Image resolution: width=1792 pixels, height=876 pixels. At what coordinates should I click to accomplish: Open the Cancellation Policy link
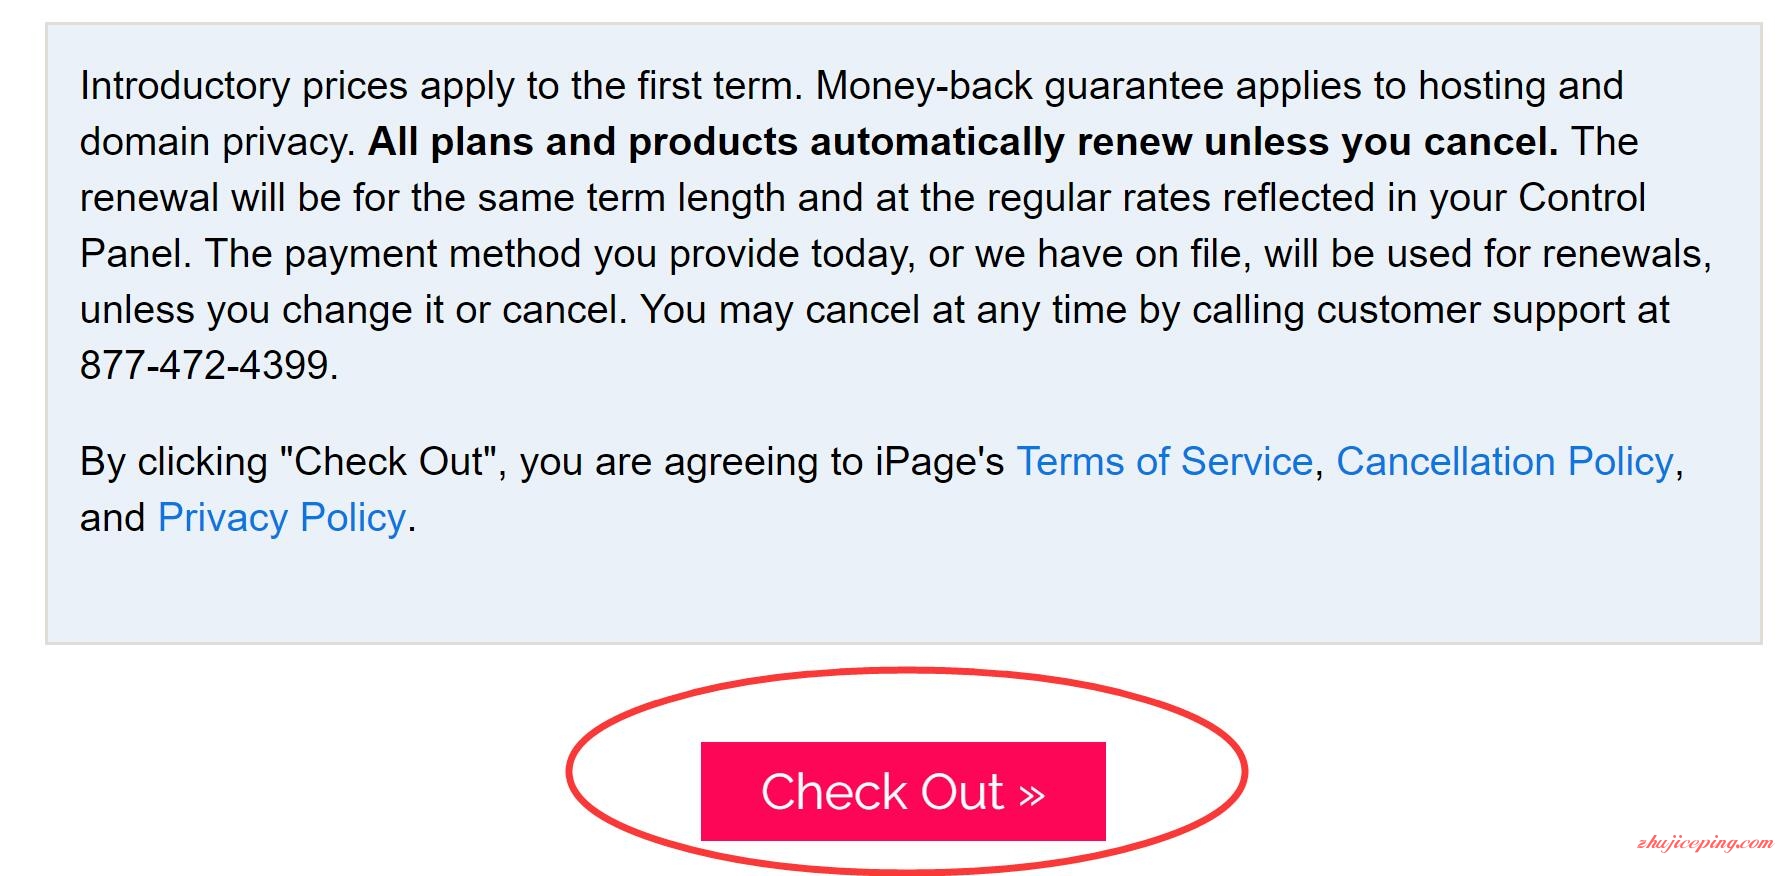point(1505,462)
